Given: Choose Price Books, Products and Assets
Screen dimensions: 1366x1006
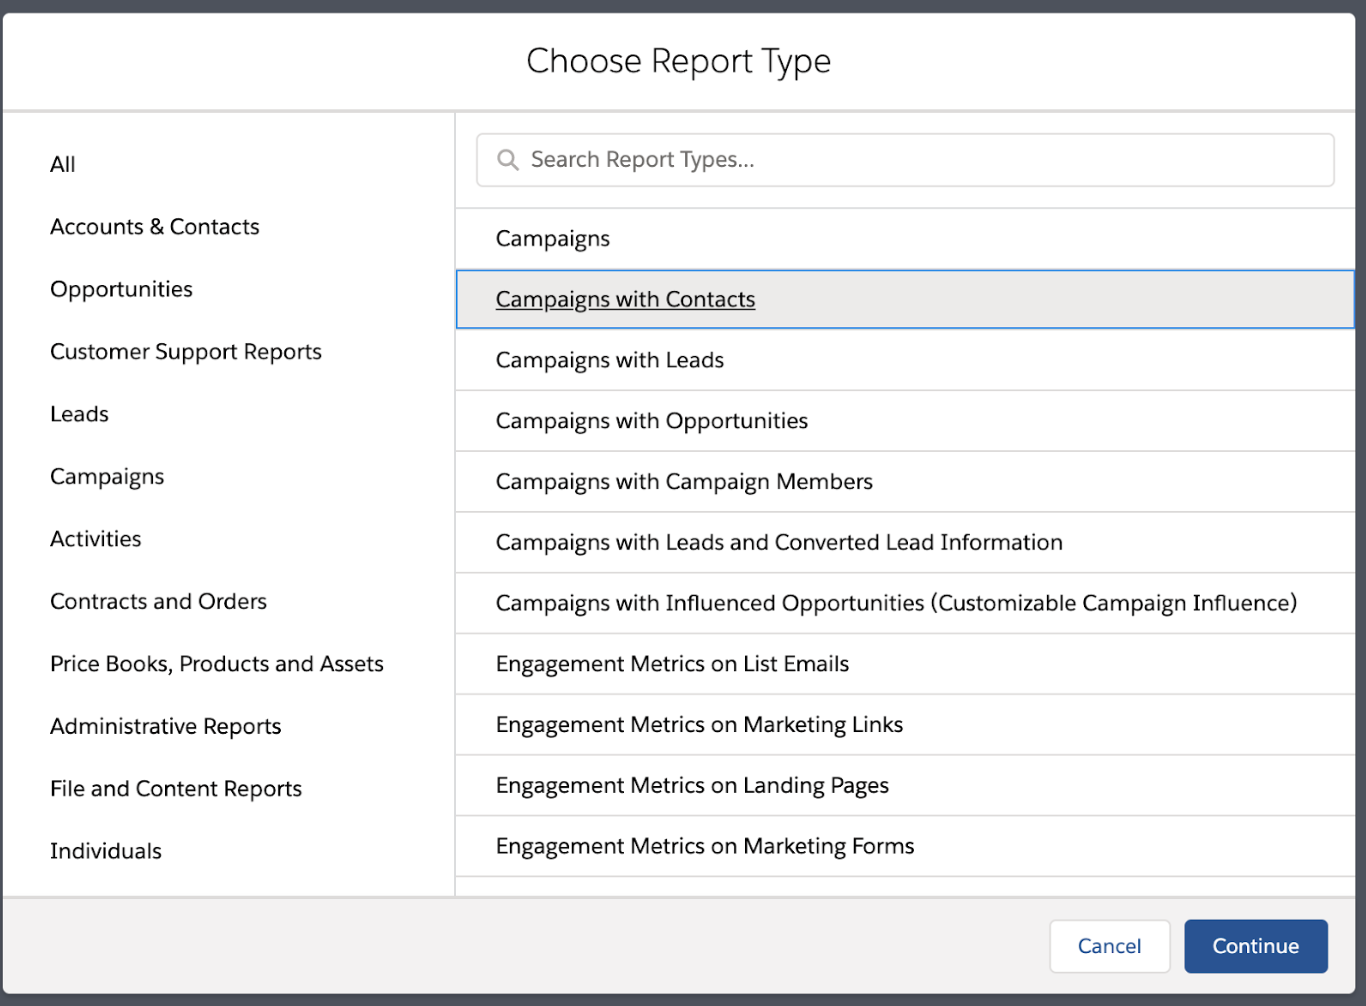Looking at the screenshot, I should click(x=217, y=664).
